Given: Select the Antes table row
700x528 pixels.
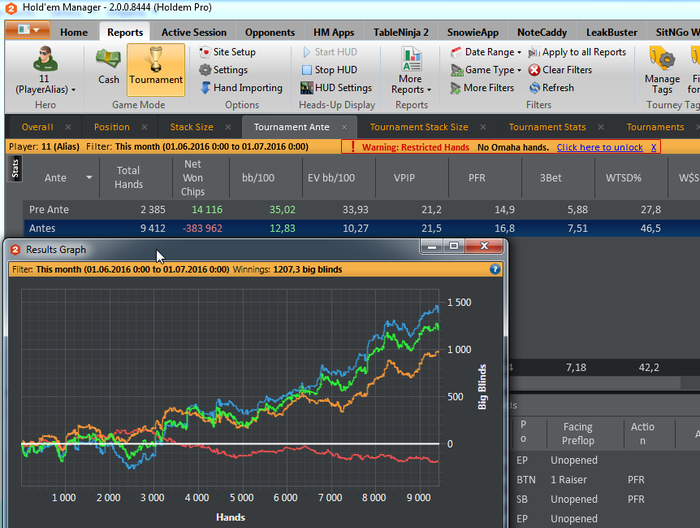Looking at the screenshot, I should [362, 229].
